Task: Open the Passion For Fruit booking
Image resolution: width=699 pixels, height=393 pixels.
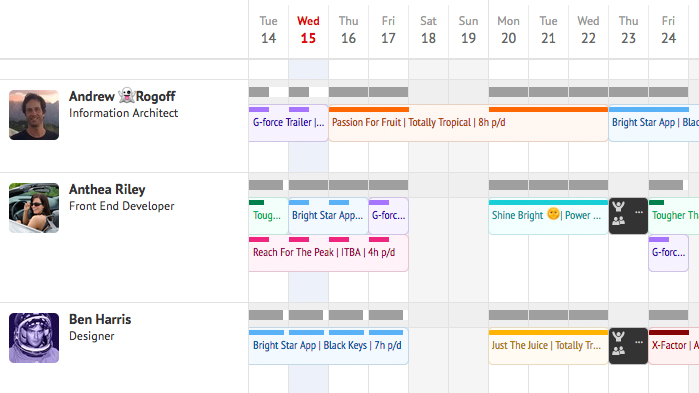Action: coord(468,123)
